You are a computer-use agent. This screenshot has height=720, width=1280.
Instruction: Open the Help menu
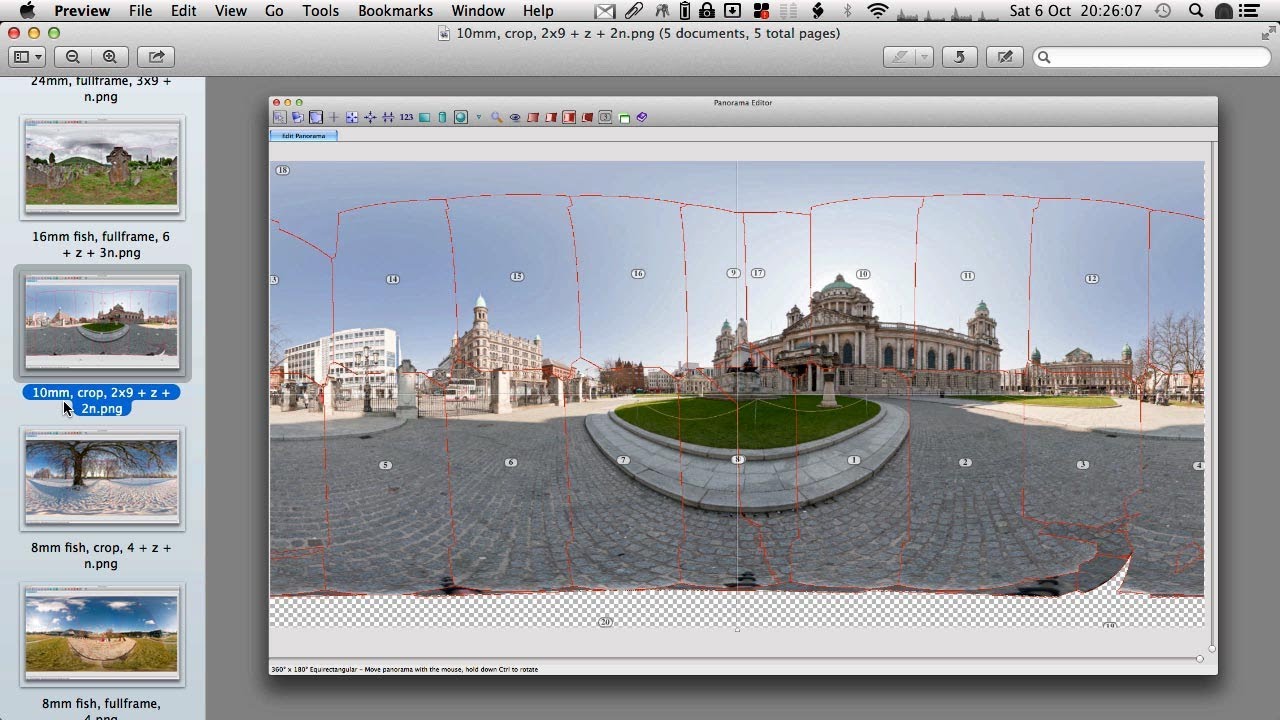tap(538, 11)
